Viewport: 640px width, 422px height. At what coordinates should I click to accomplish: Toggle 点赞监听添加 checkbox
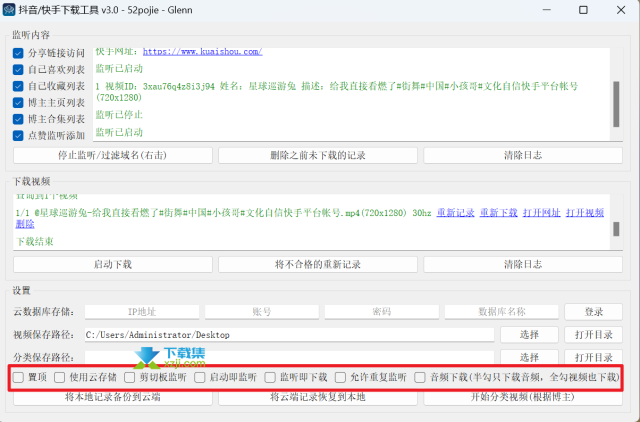pyautogui.click(x=18, y=135)
